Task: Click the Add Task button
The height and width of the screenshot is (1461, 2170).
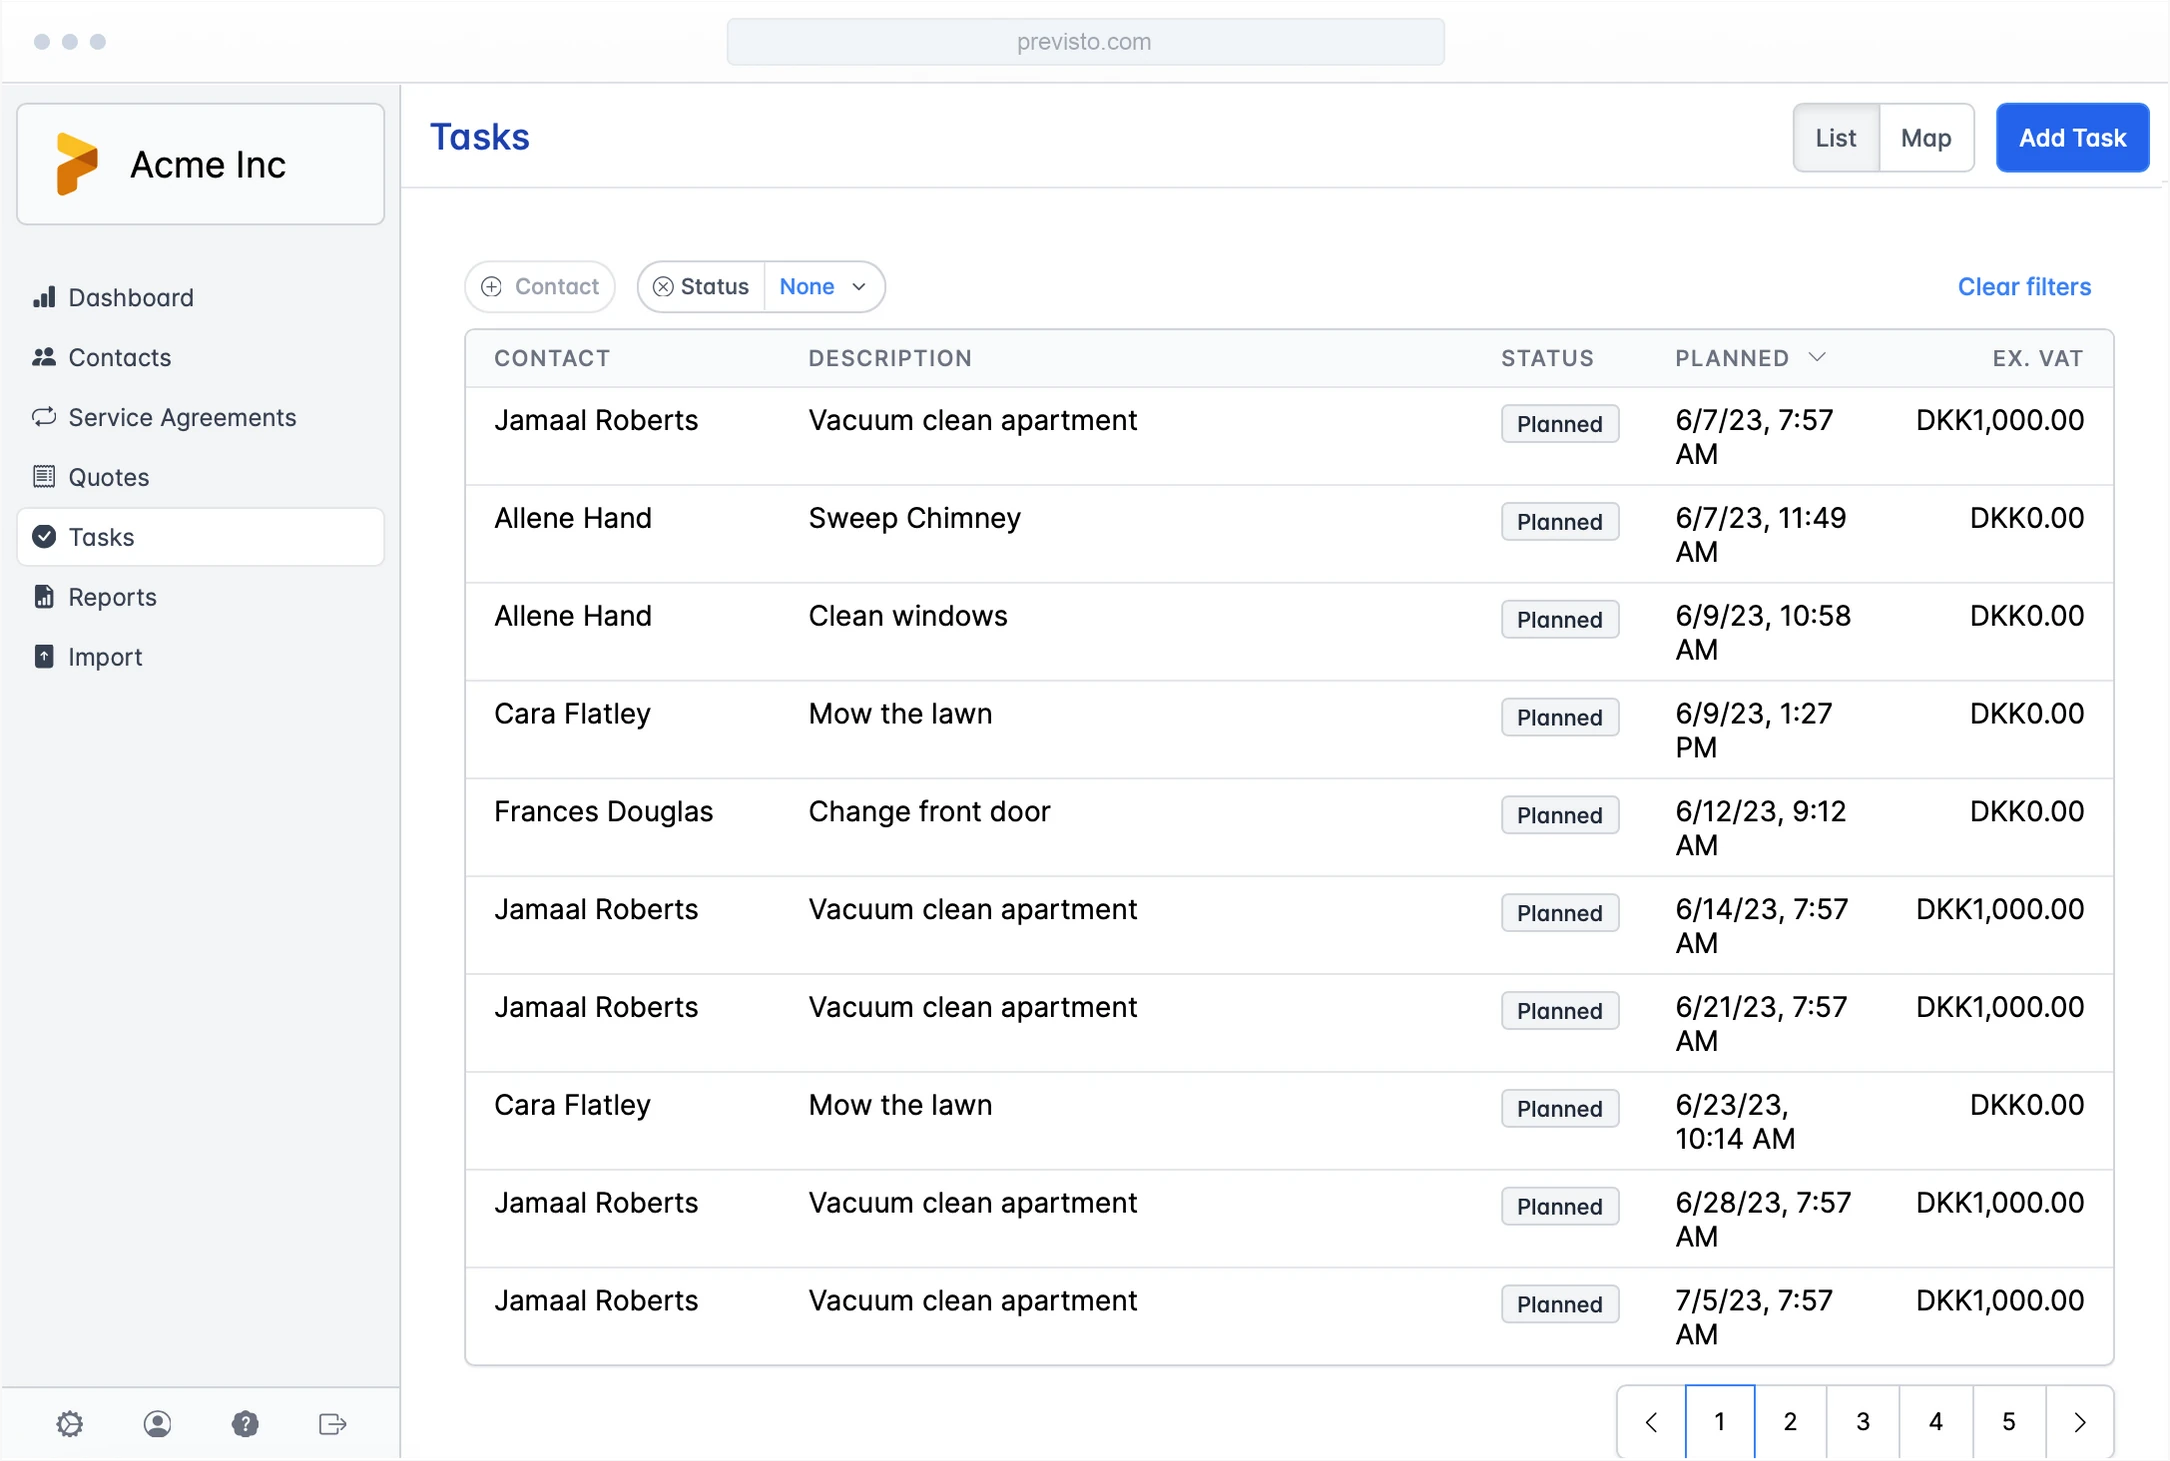Action: (2072, 137)
